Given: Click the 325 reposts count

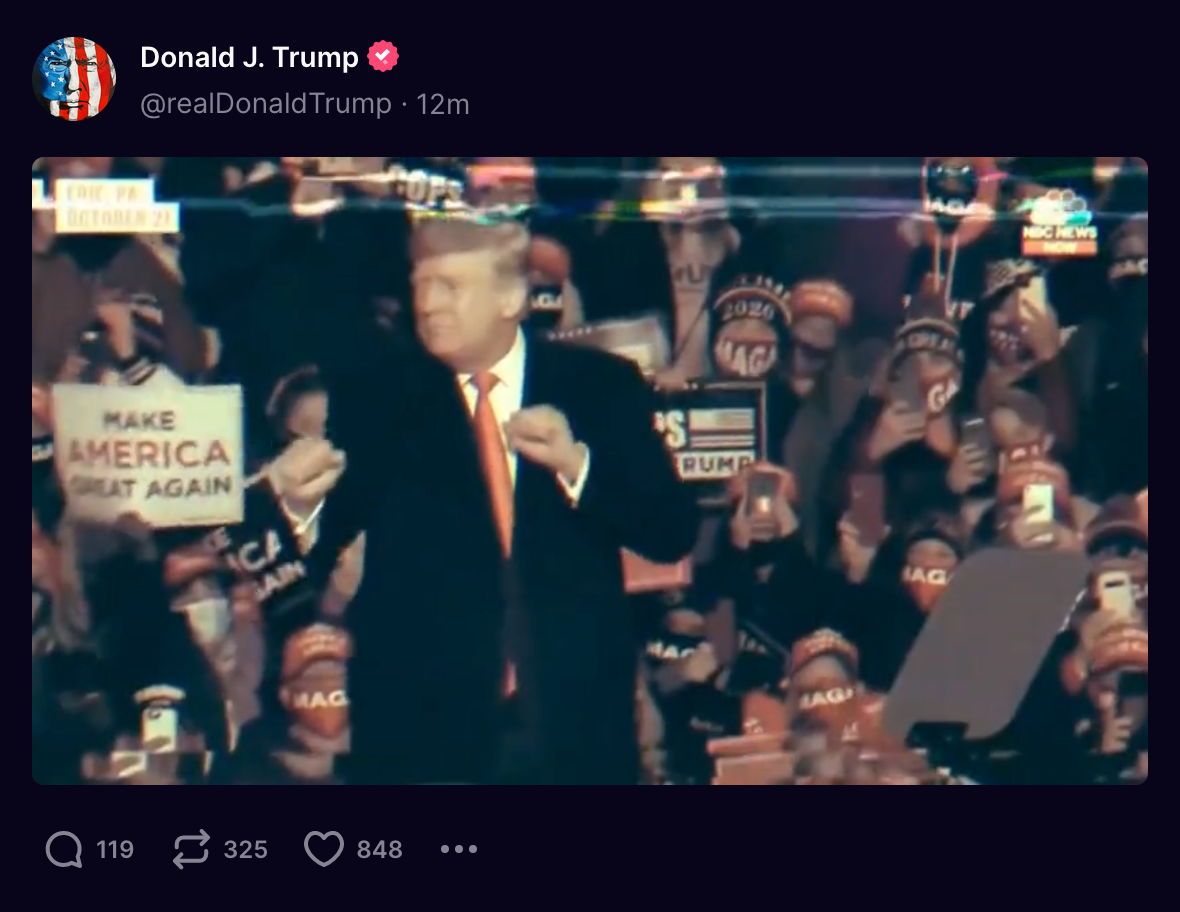Looking at the screenshot, I should click(245, 850).
